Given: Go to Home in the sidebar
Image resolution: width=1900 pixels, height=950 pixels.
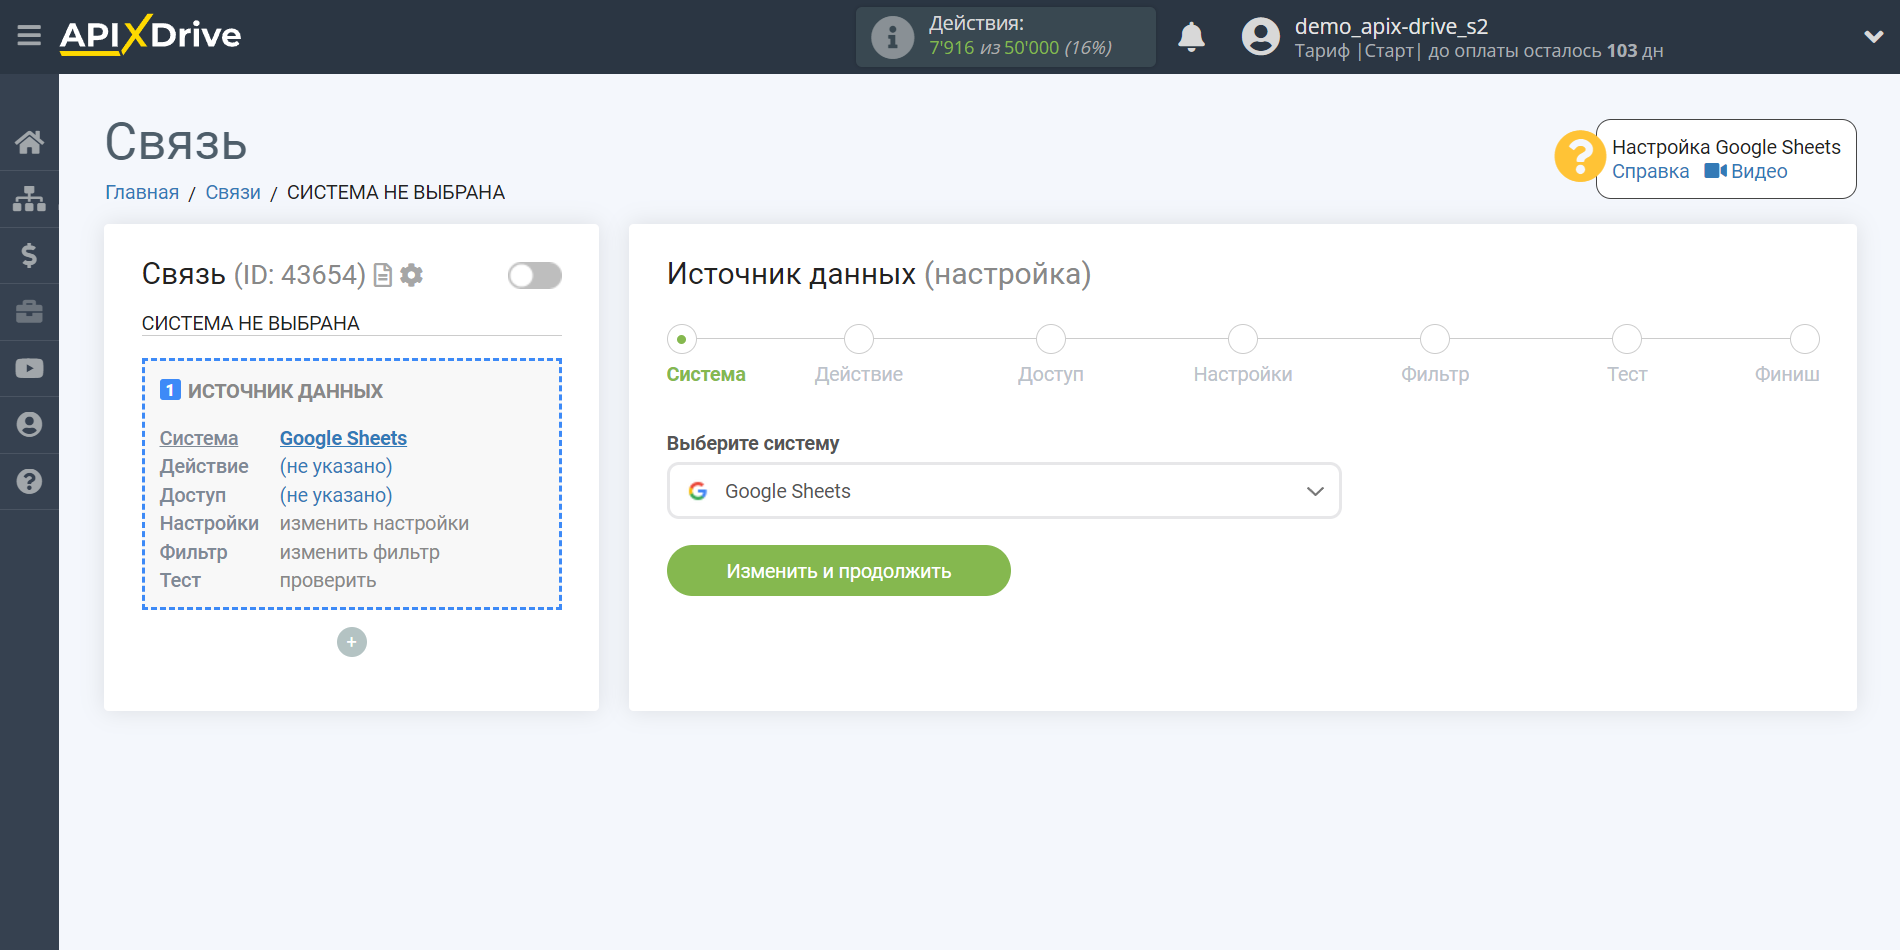Looking at the screenshot, I should tap(29, 142).
